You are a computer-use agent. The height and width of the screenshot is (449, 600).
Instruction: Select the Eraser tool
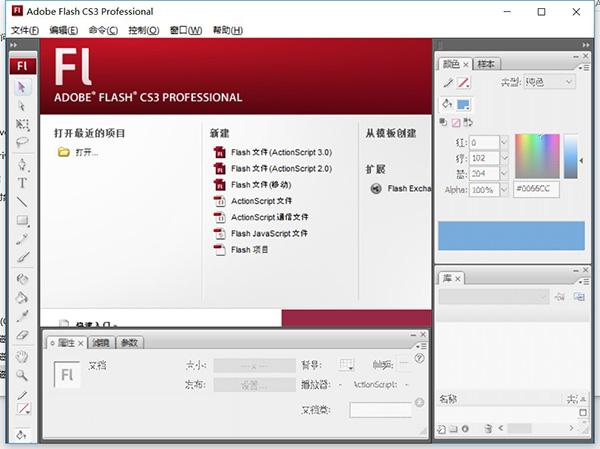(x=22, y=335)
